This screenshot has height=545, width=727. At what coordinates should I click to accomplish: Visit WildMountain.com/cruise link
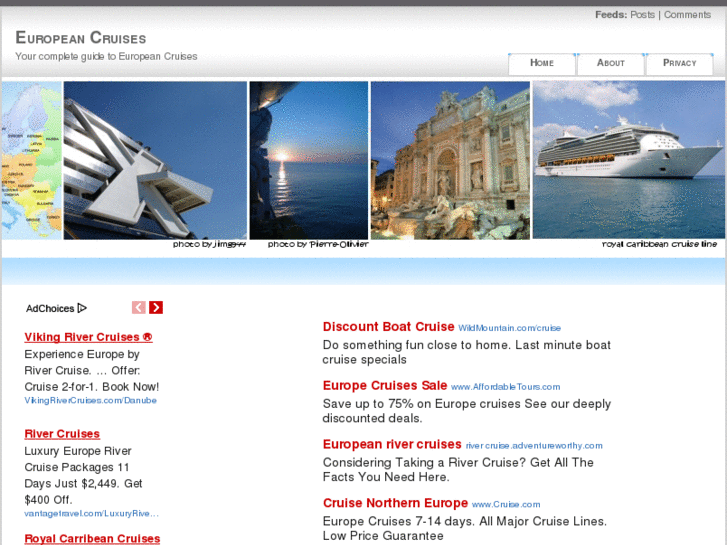point(510,328)
